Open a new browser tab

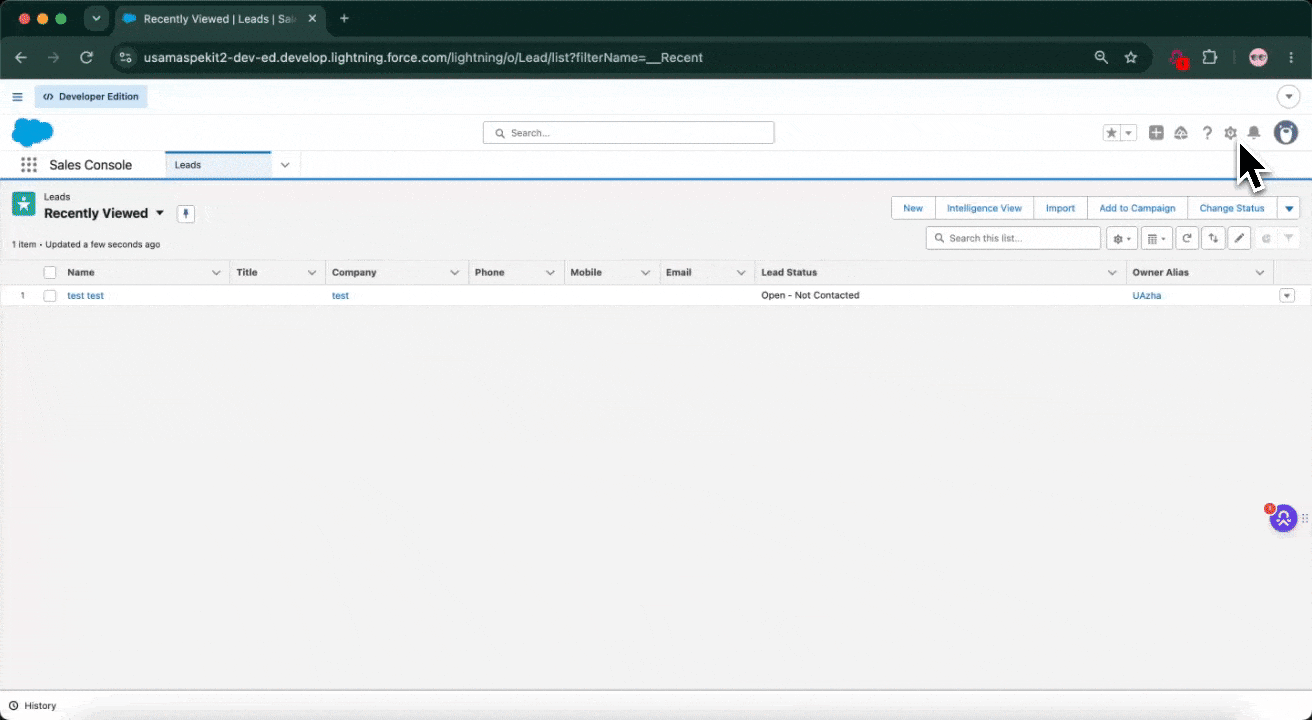pos(344,19)
